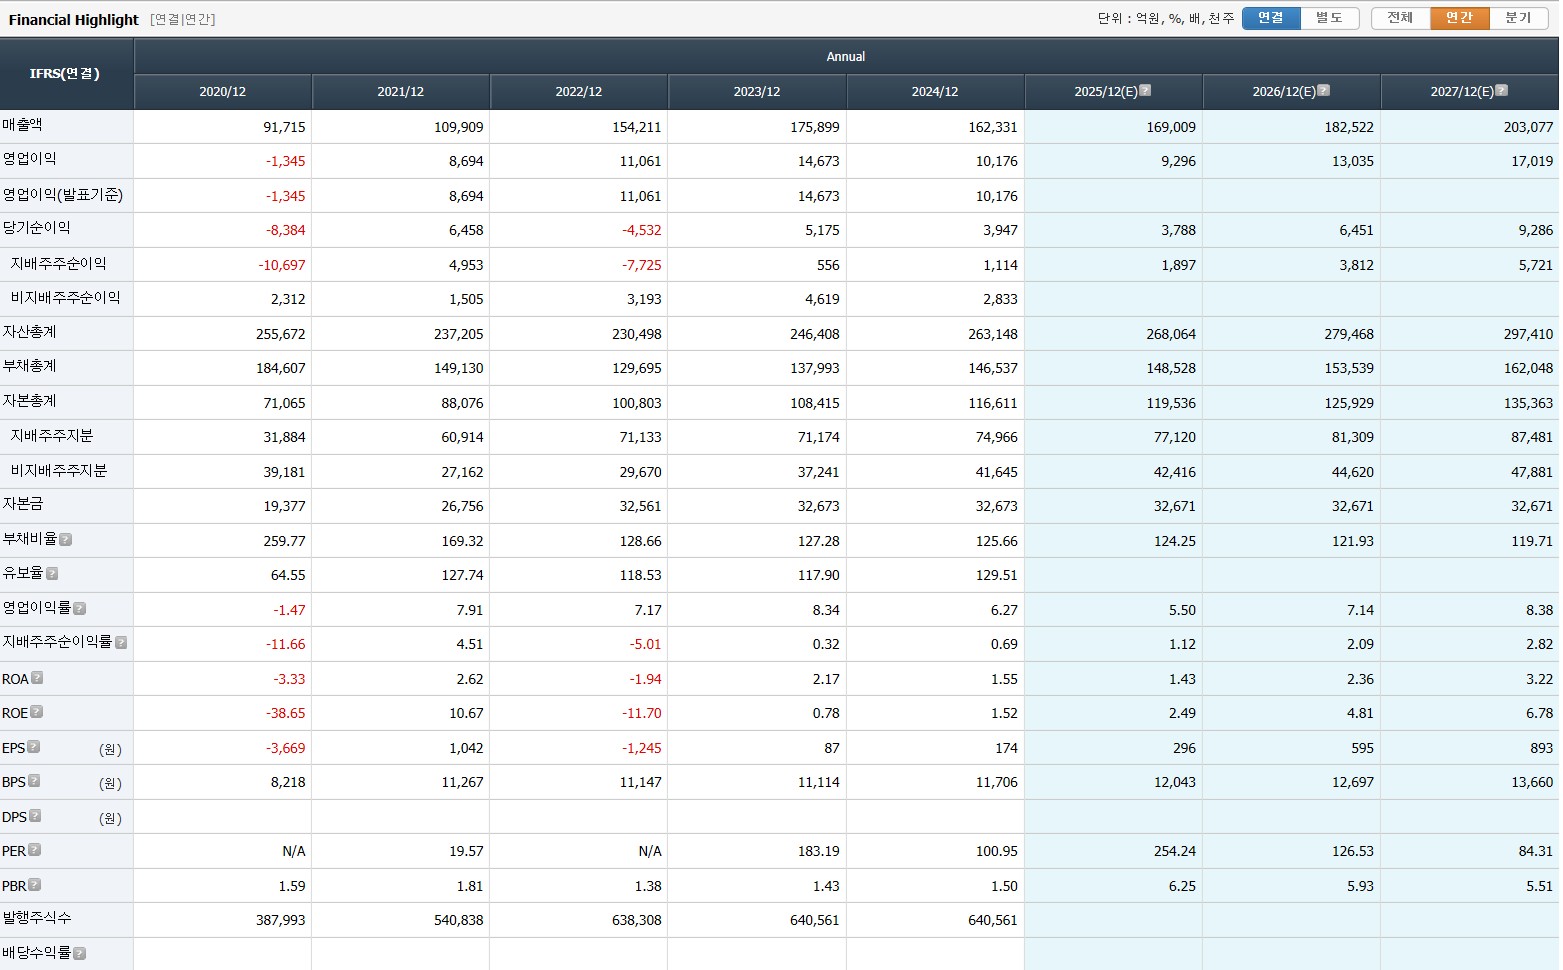
Task: Switch to 별도 separate view
Action: point(1330,18)
